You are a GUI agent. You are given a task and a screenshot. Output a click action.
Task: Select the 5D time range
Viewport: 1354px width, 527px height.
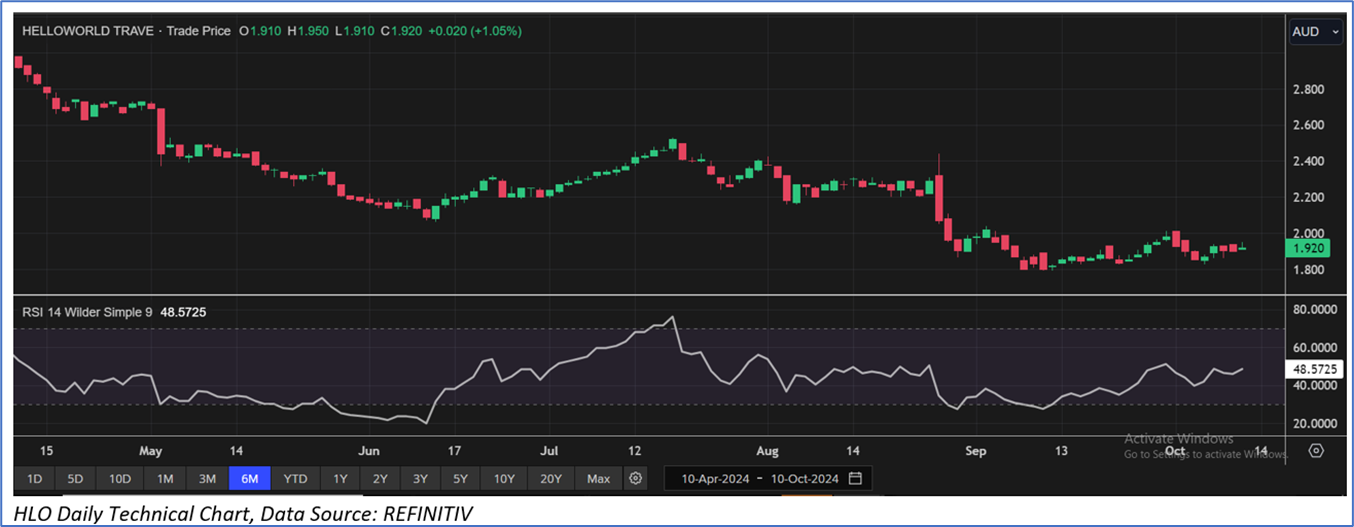coord(76,479)
